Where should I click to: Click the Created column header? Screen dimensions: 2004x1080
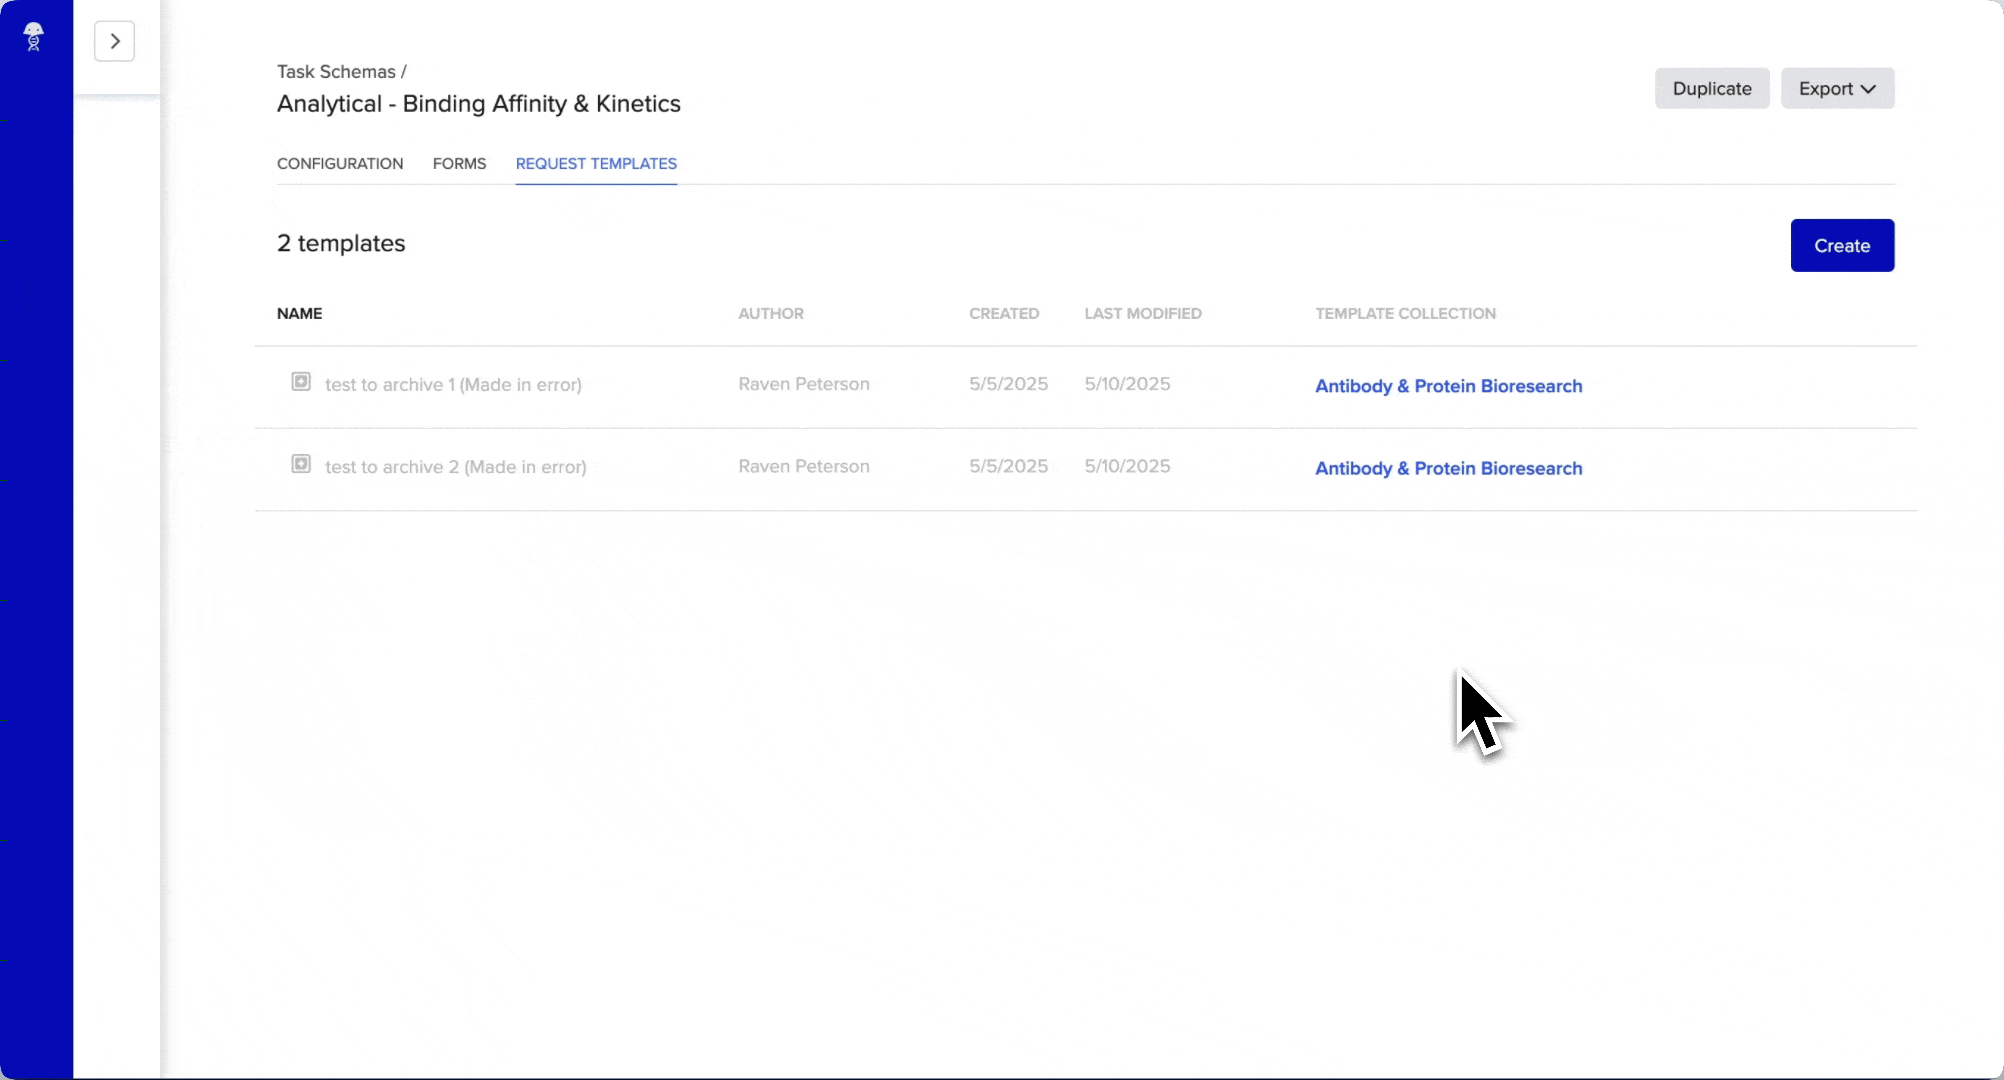tap(1004, 313)
